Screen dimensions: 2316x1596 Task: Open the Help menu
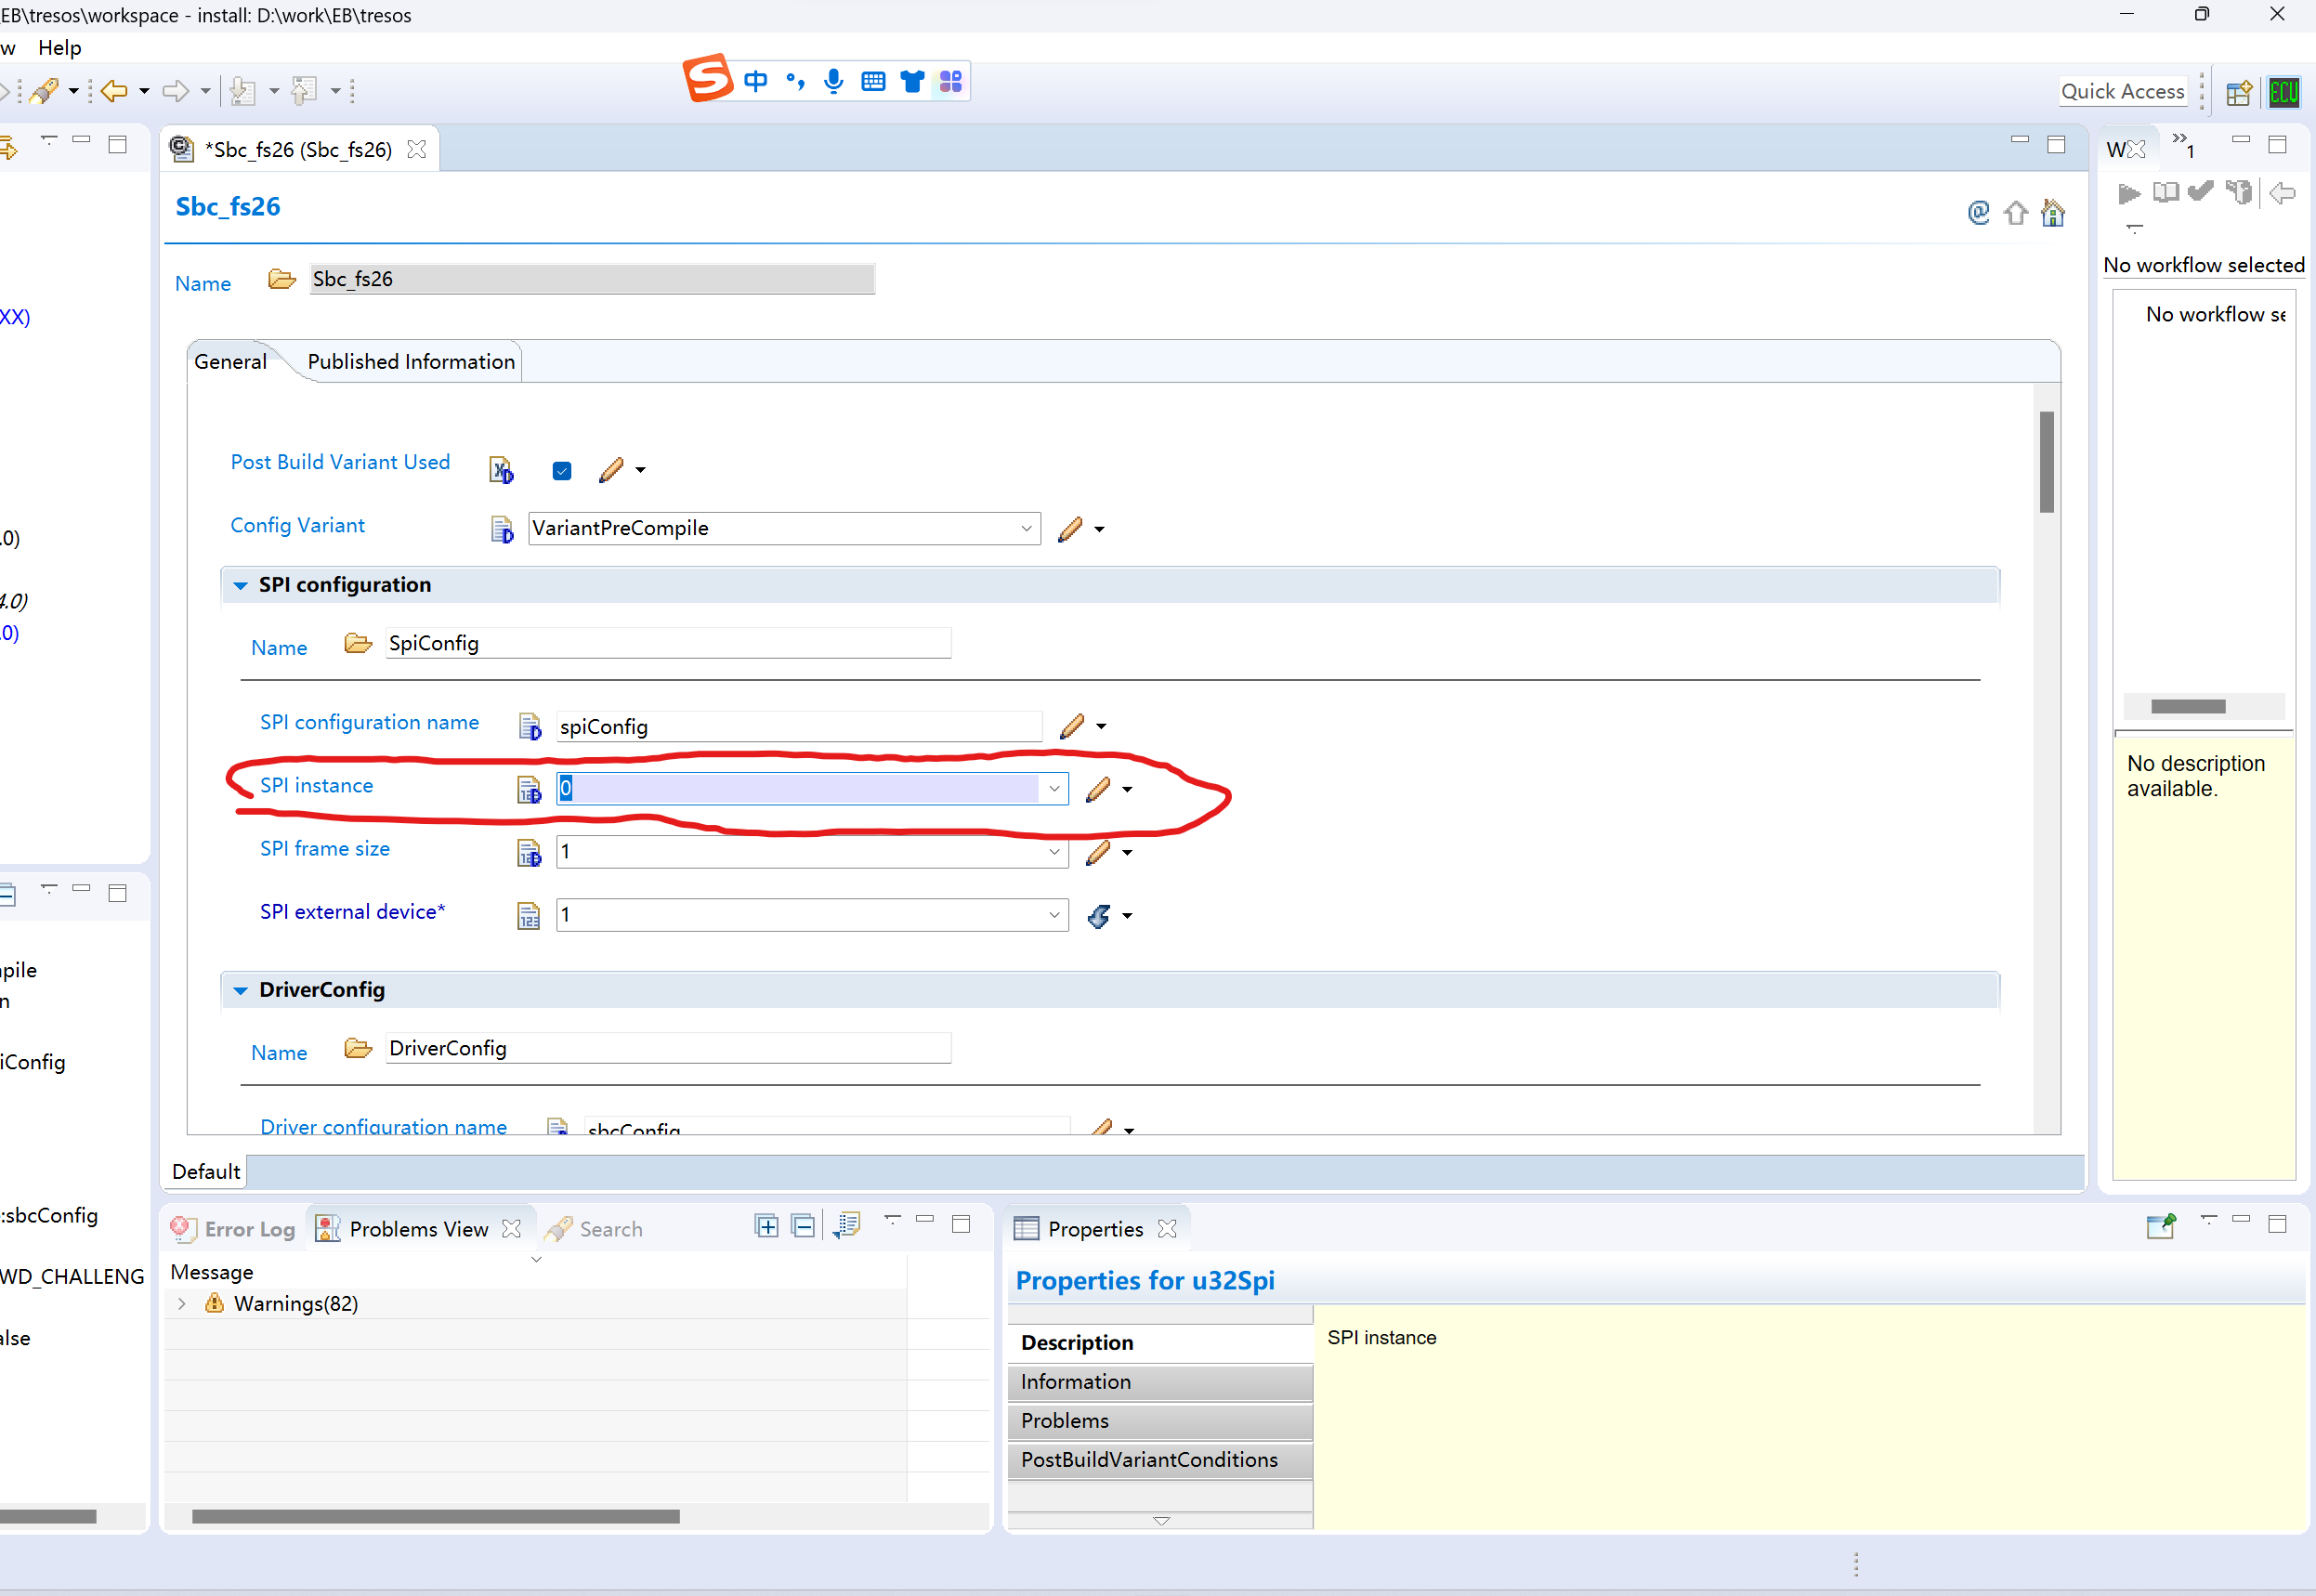click(x=60, y=47)
